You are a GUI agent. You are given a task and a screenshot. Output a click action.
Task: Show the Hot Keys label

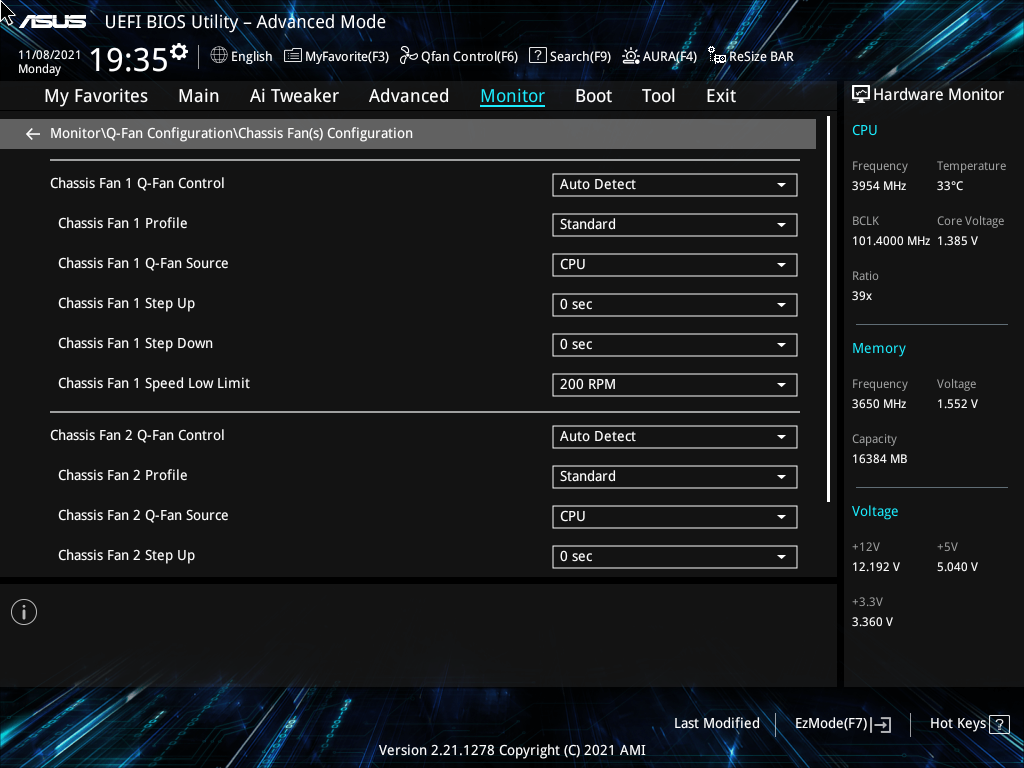click(958, 724)
